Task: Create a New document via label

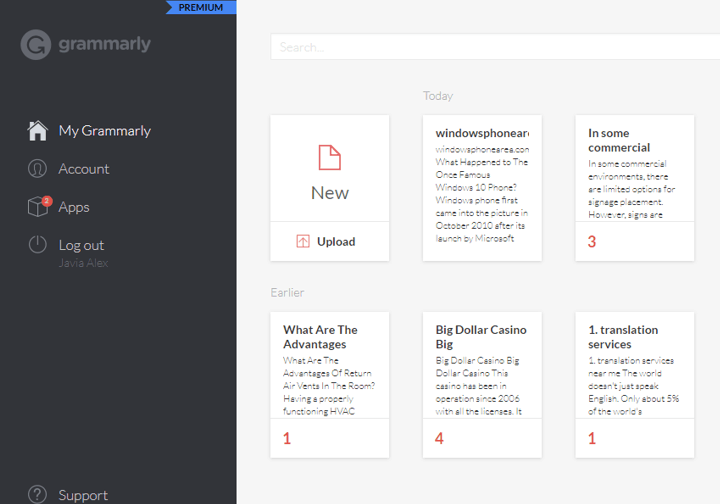Action: point(330,193)
